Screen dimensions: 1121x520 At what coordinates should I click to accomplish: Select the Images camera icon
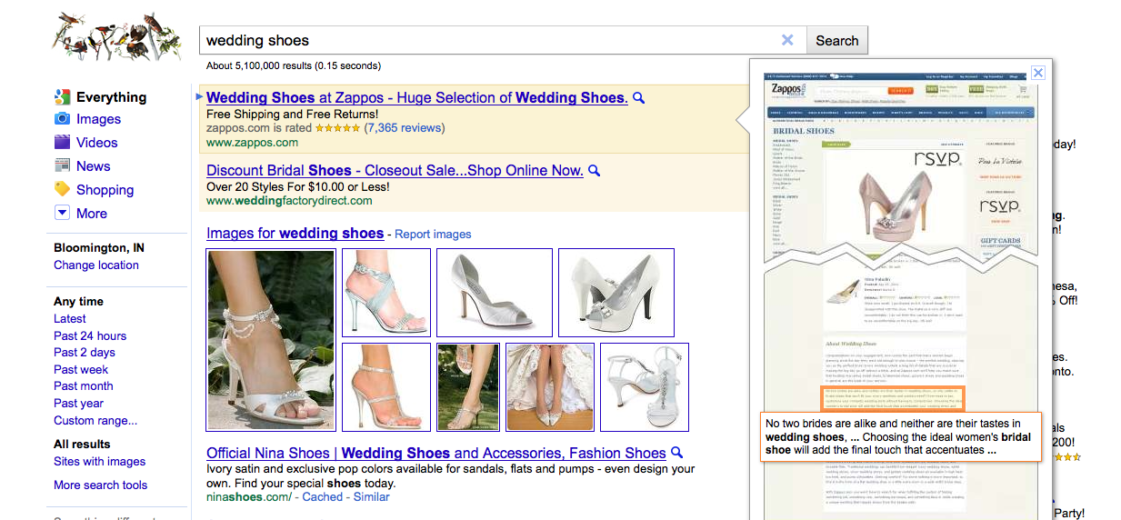pos(62,119)
